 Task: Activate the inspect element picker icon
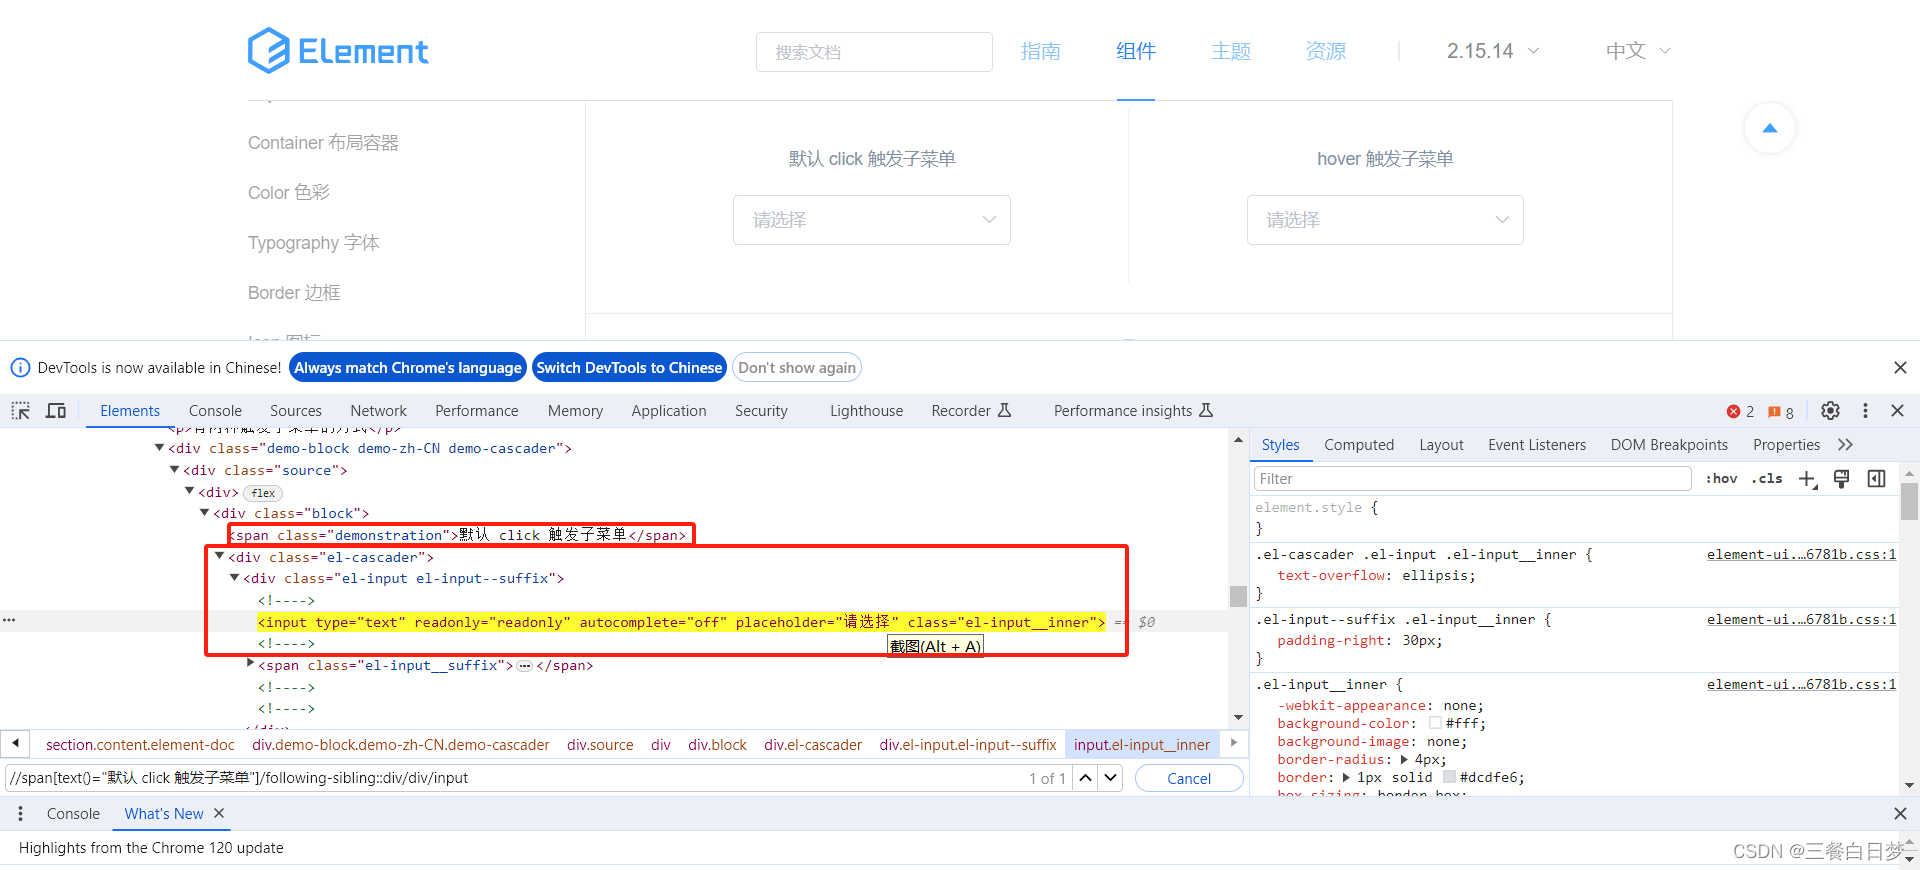tap(21, 411)
